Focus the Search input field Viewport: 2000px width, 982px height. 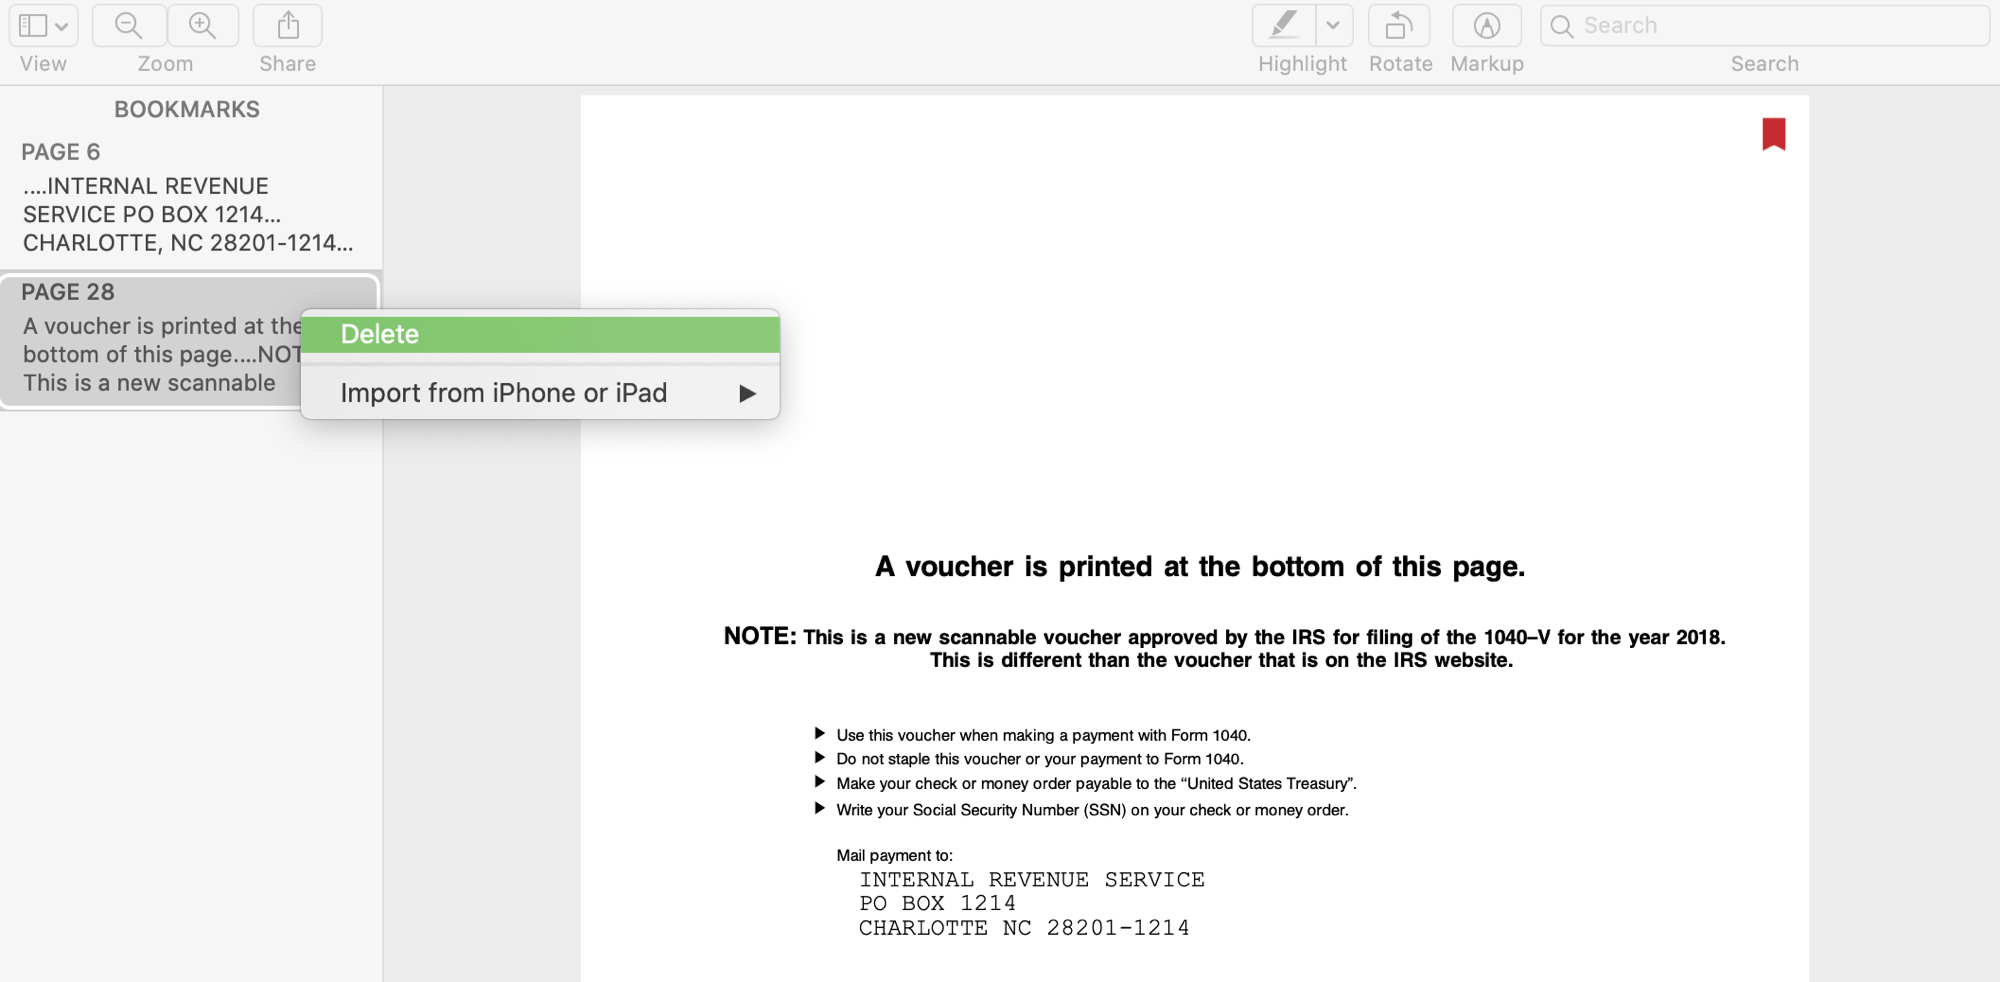(1765, 25)
